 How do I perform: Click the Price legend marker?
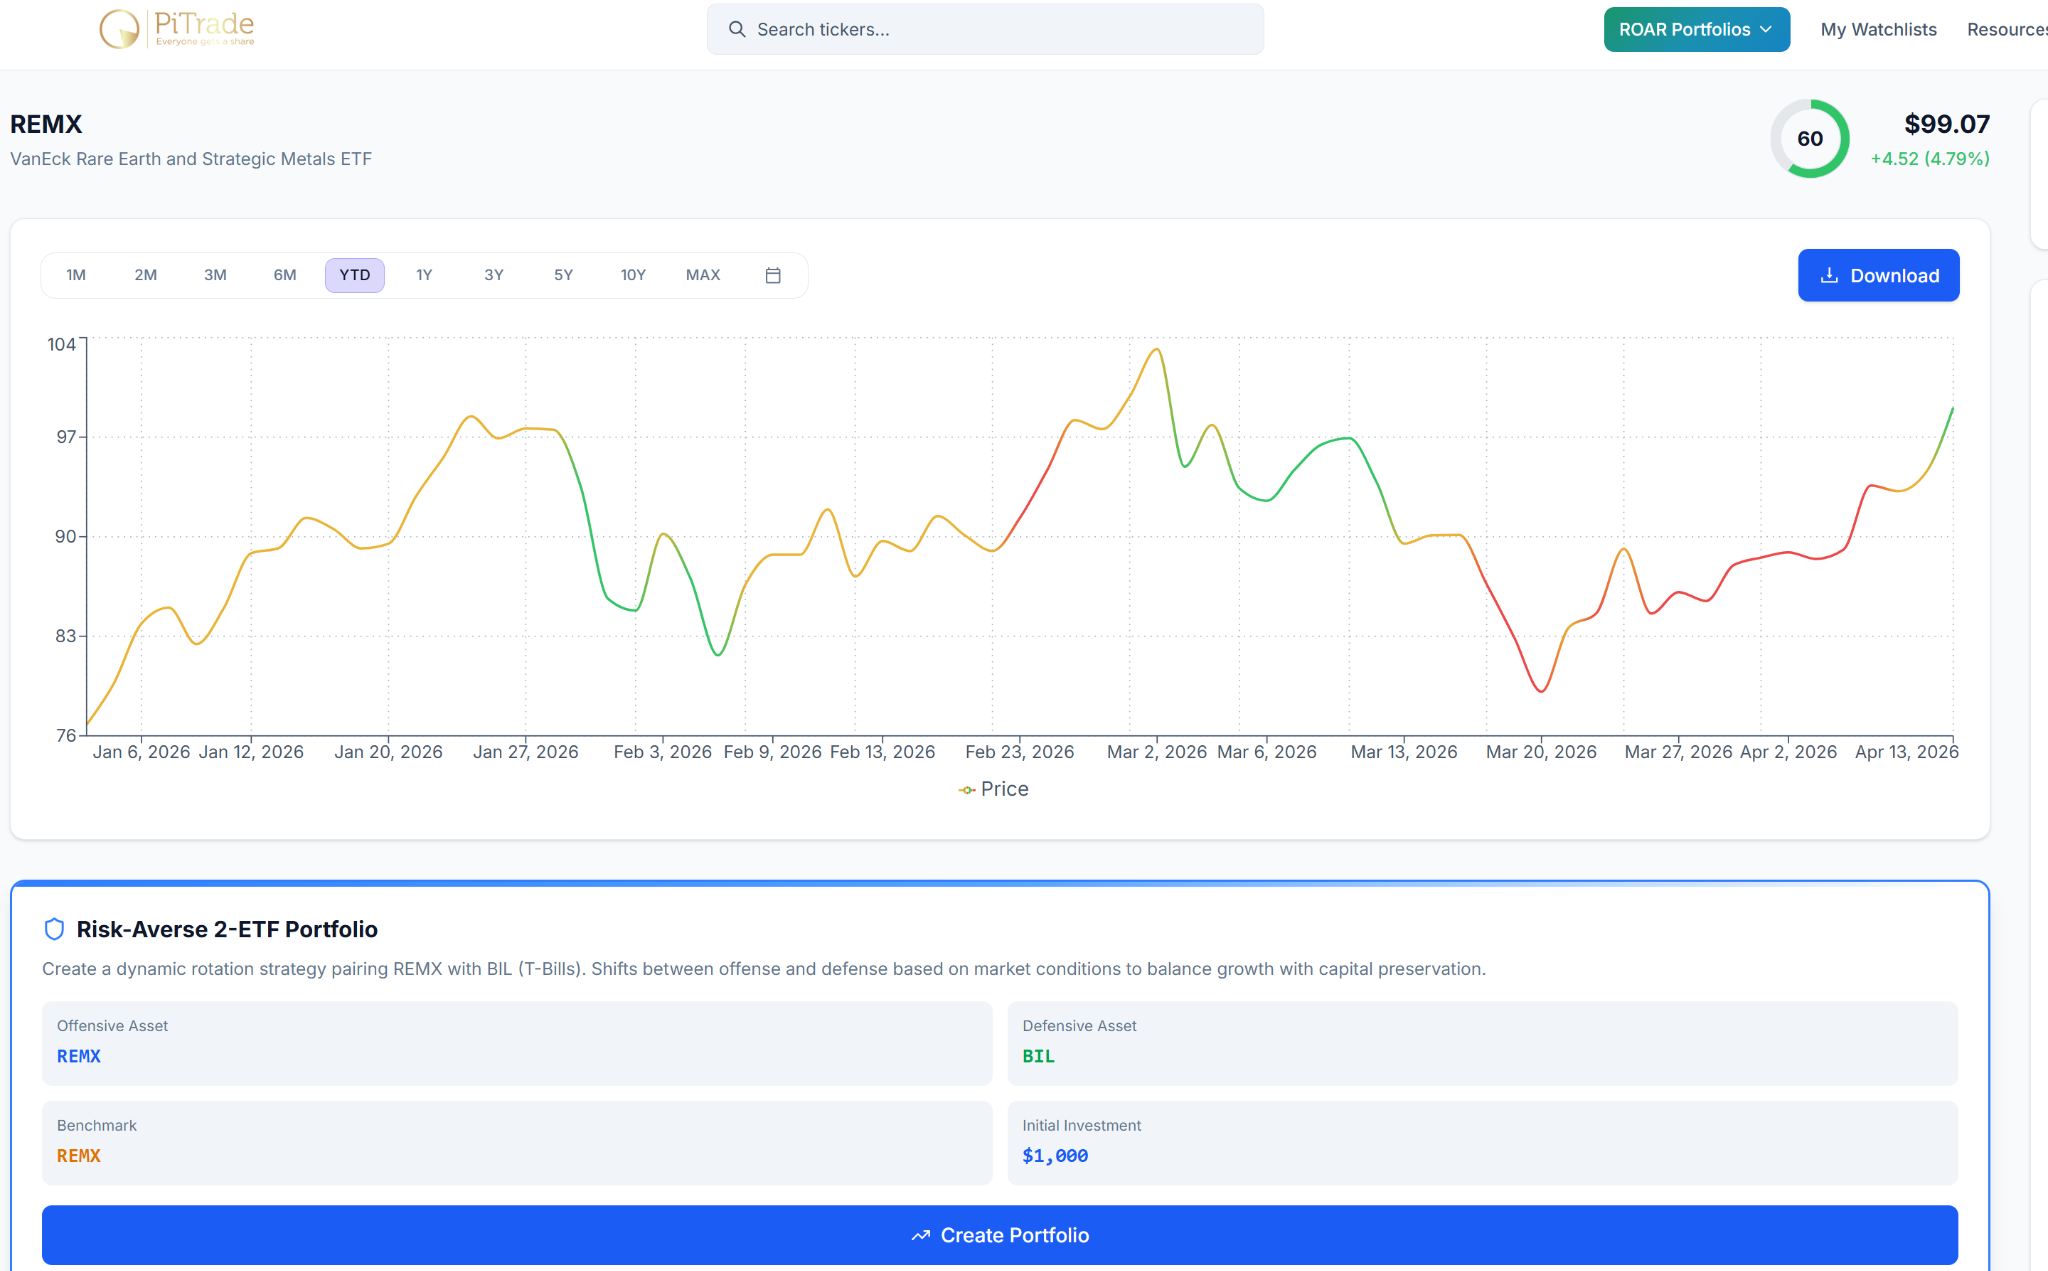[967, 790]
